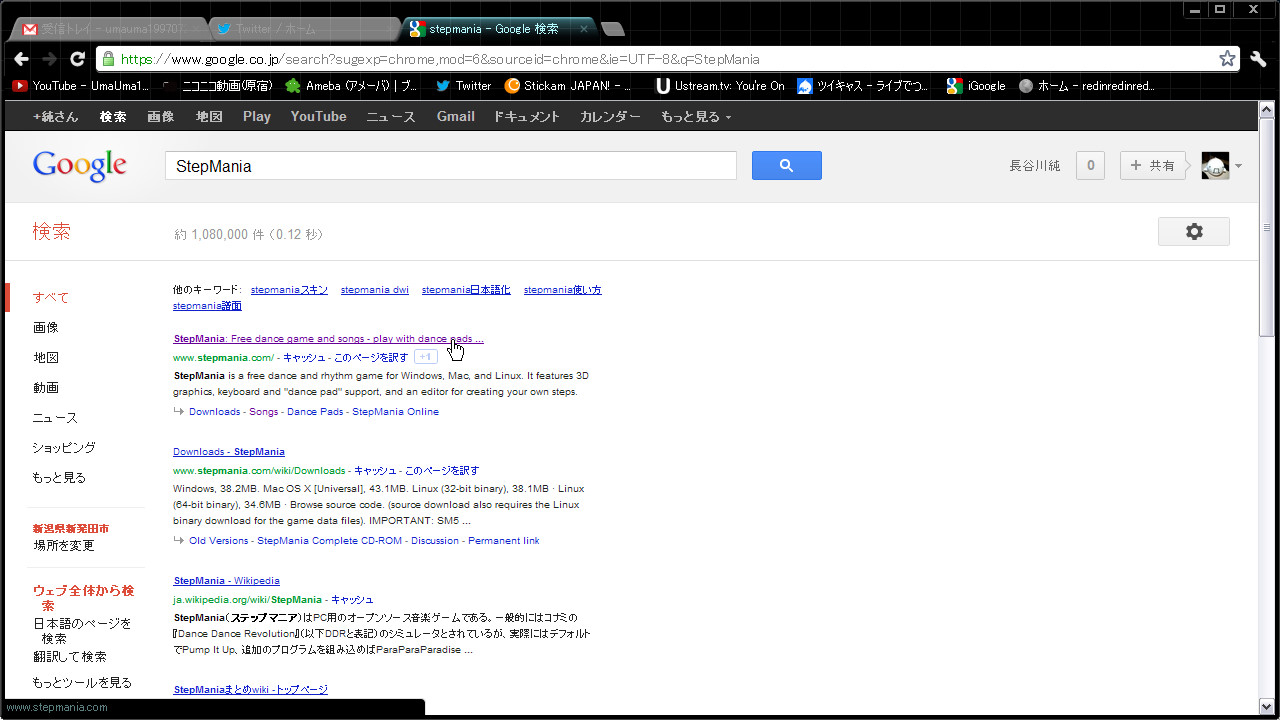Click the +1 button on StepMania result
This screenshot has width=1280, height=720.
[x=426, y=357]
